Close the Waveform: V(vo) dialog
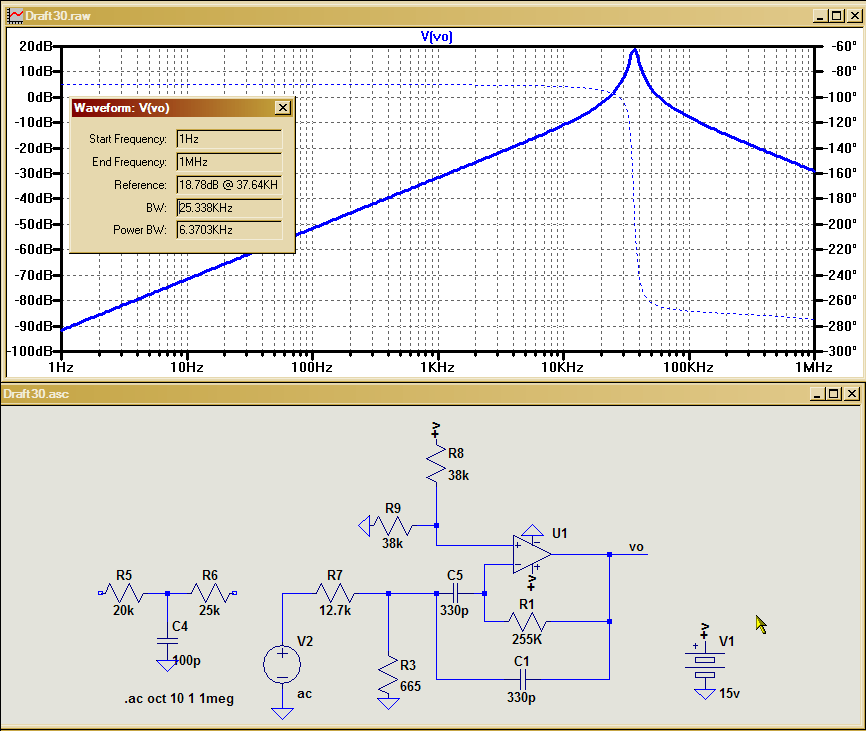 pyautogui.click(x=283, y=108)
